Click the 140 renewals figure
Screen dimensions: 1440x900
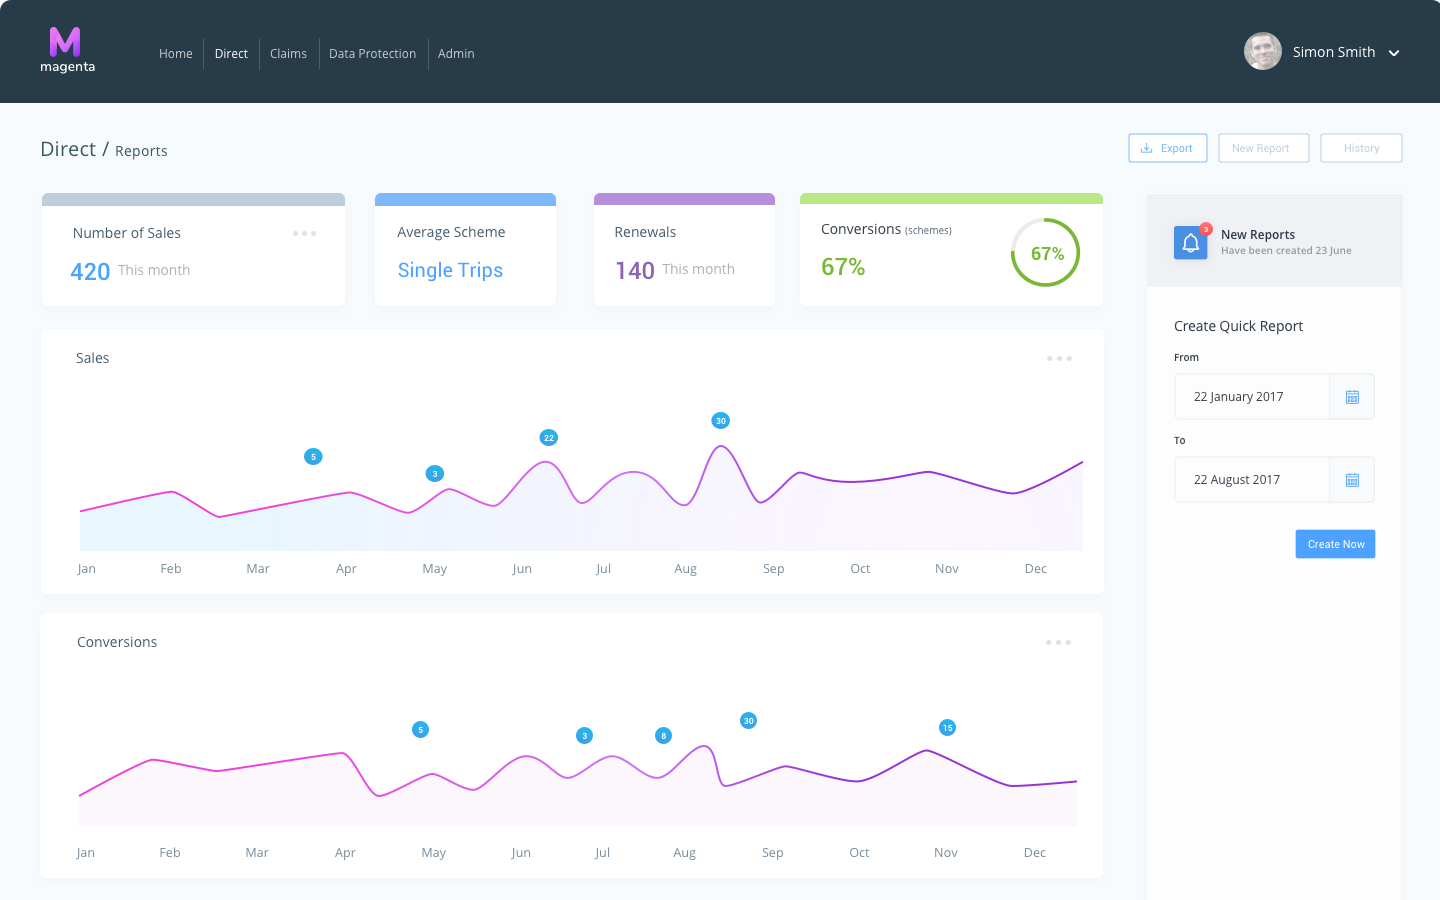tap(635, 271)
